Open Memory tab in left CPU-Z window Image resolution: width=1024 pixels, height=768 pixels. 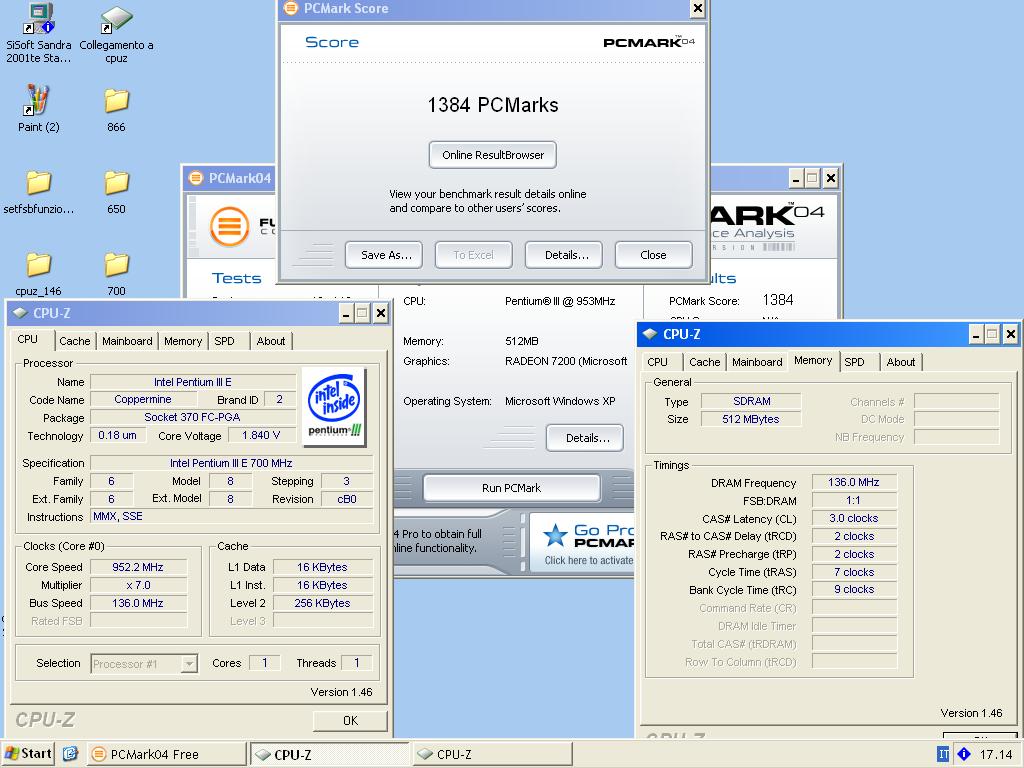[x=183, y=341]
